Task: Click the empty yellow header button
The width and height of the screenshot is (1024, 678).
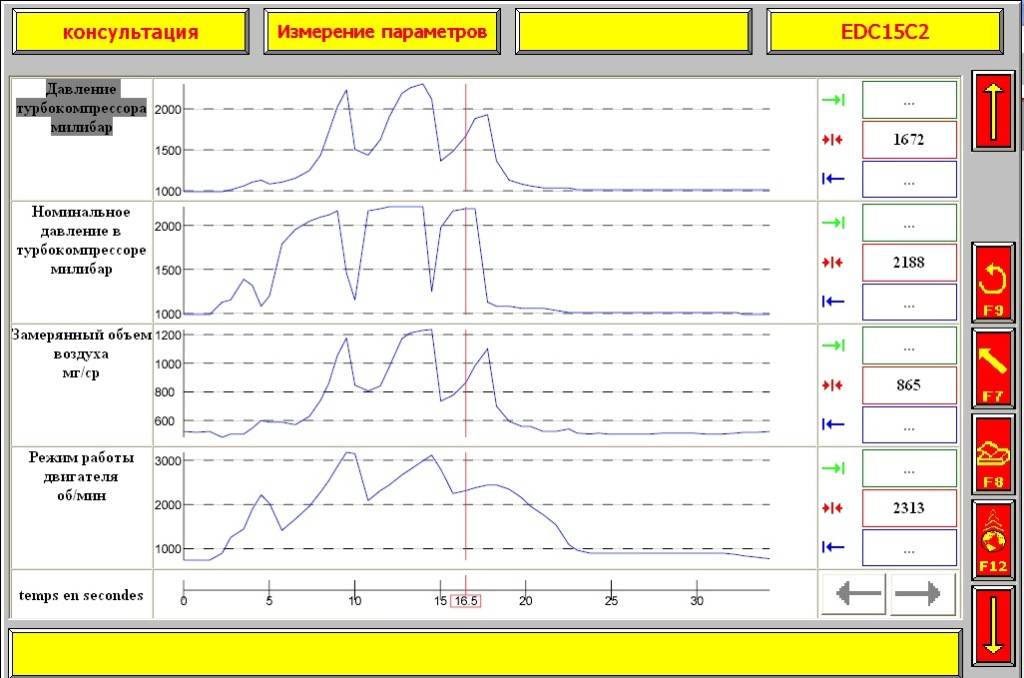Action: click(633, 32)
